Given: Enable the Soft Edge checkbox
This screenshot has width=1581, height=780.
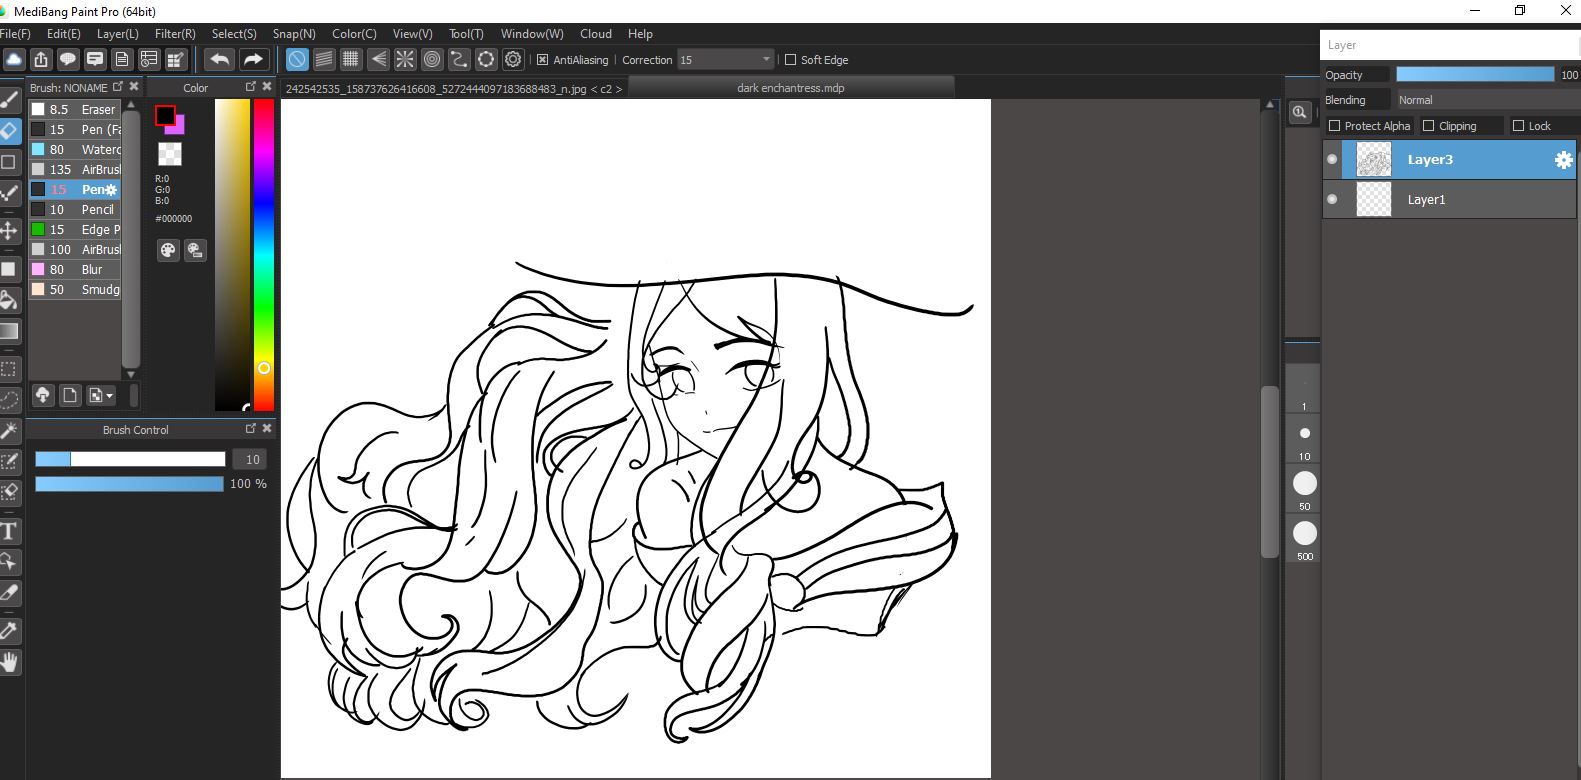Looking at the screenshot, I should (790, 60).
